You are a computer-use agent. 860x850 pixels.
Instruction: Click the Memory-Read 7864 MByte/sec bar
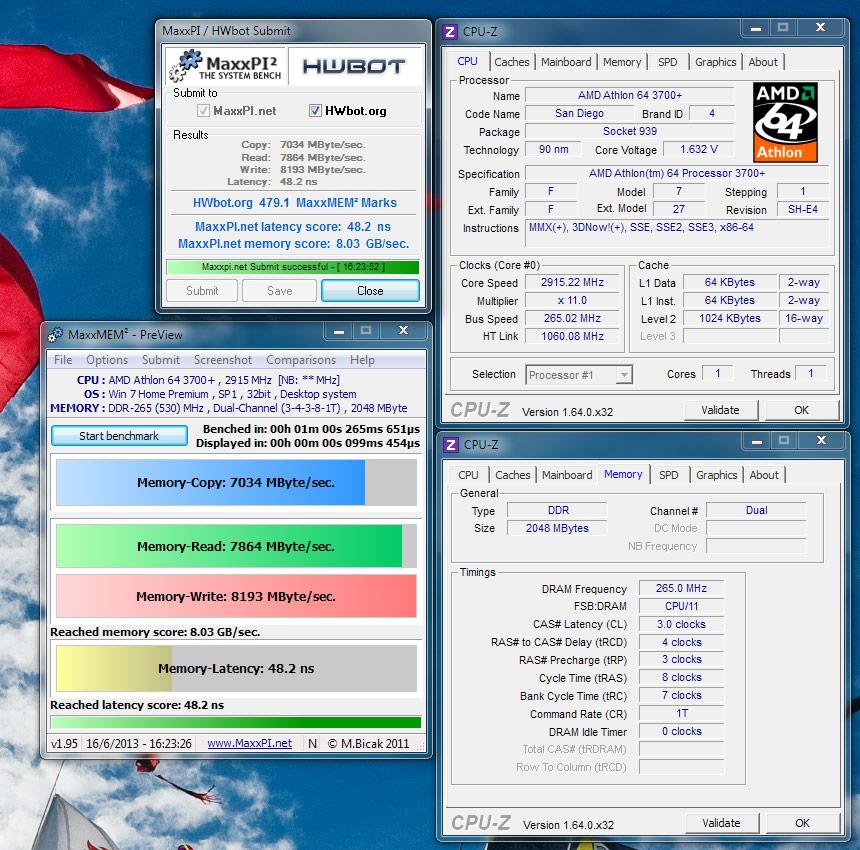click(x=236, y=546)
